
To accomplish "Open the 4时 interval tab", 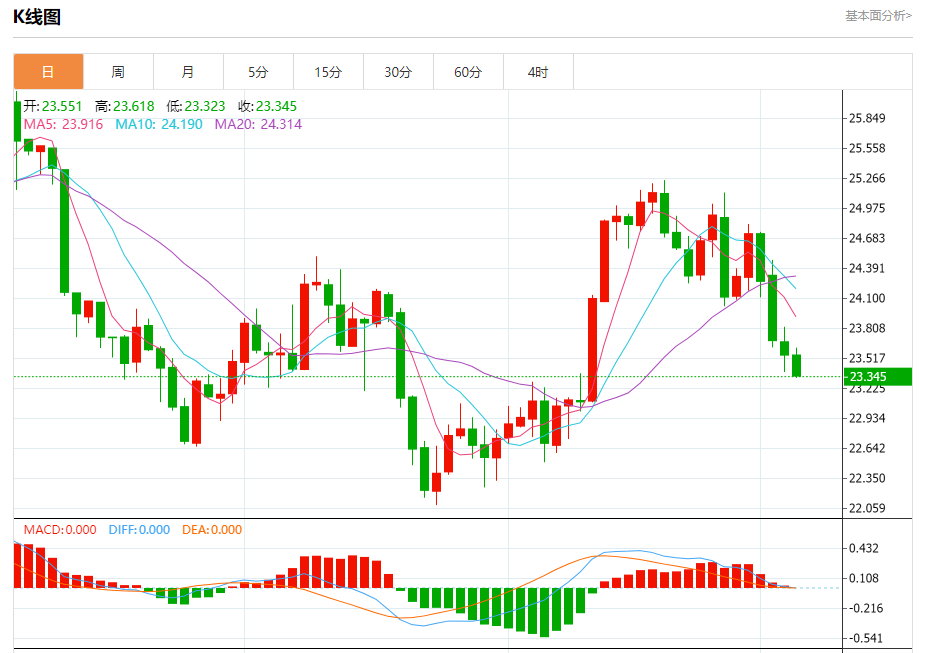I will [538, 72].
